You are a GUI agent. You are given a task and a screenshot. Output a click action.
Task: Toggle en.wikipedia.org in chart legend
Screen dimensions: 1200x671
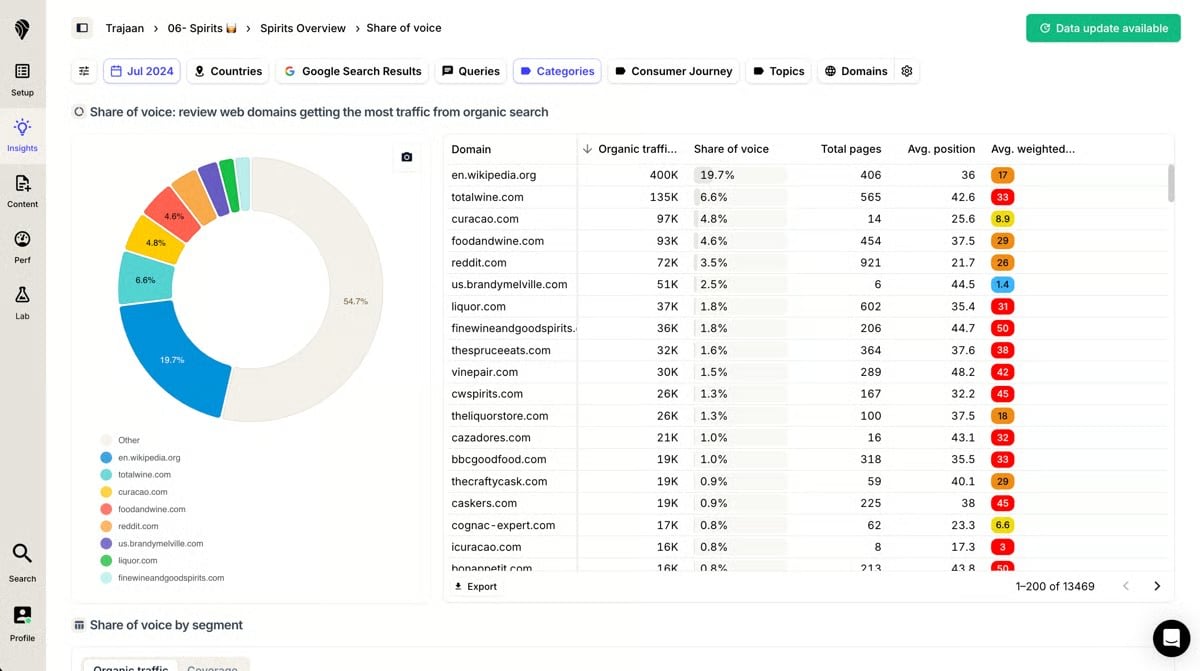[x=140, y=457]
